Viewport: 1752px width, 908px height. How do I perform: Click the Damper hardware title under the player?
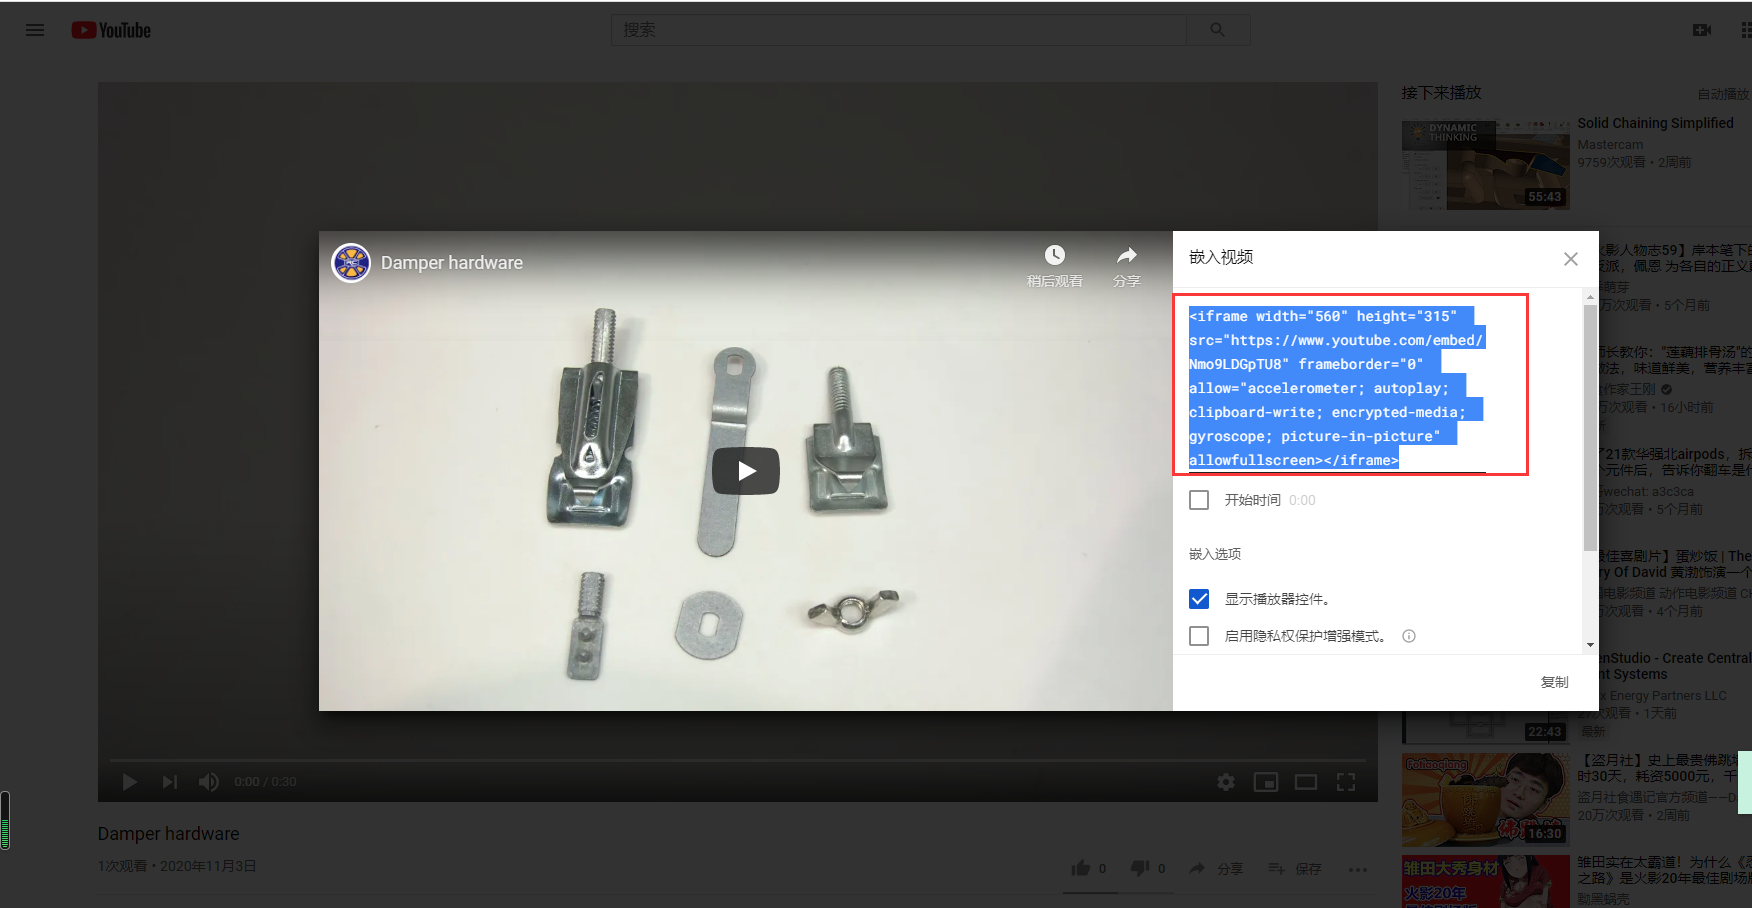168,834
